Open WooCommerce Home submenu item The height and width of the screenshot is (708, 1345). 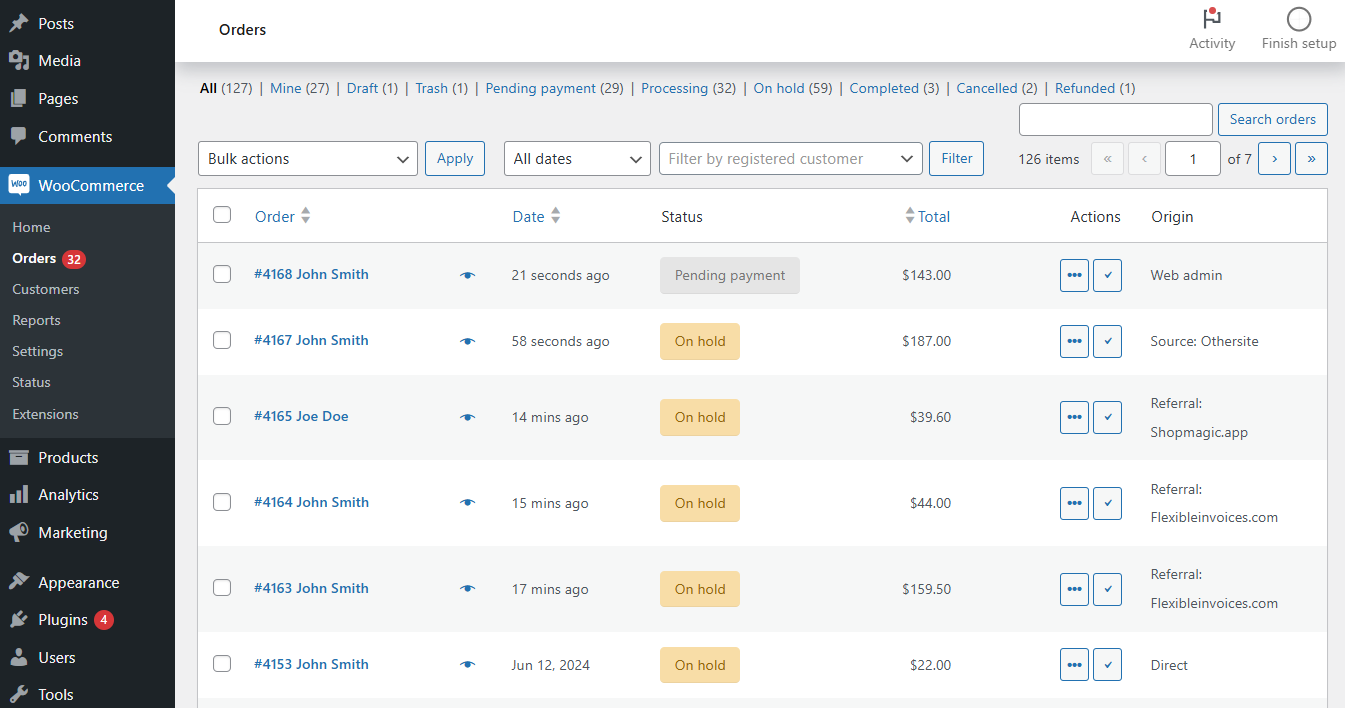pyautogui.click(x=31, y=227)
